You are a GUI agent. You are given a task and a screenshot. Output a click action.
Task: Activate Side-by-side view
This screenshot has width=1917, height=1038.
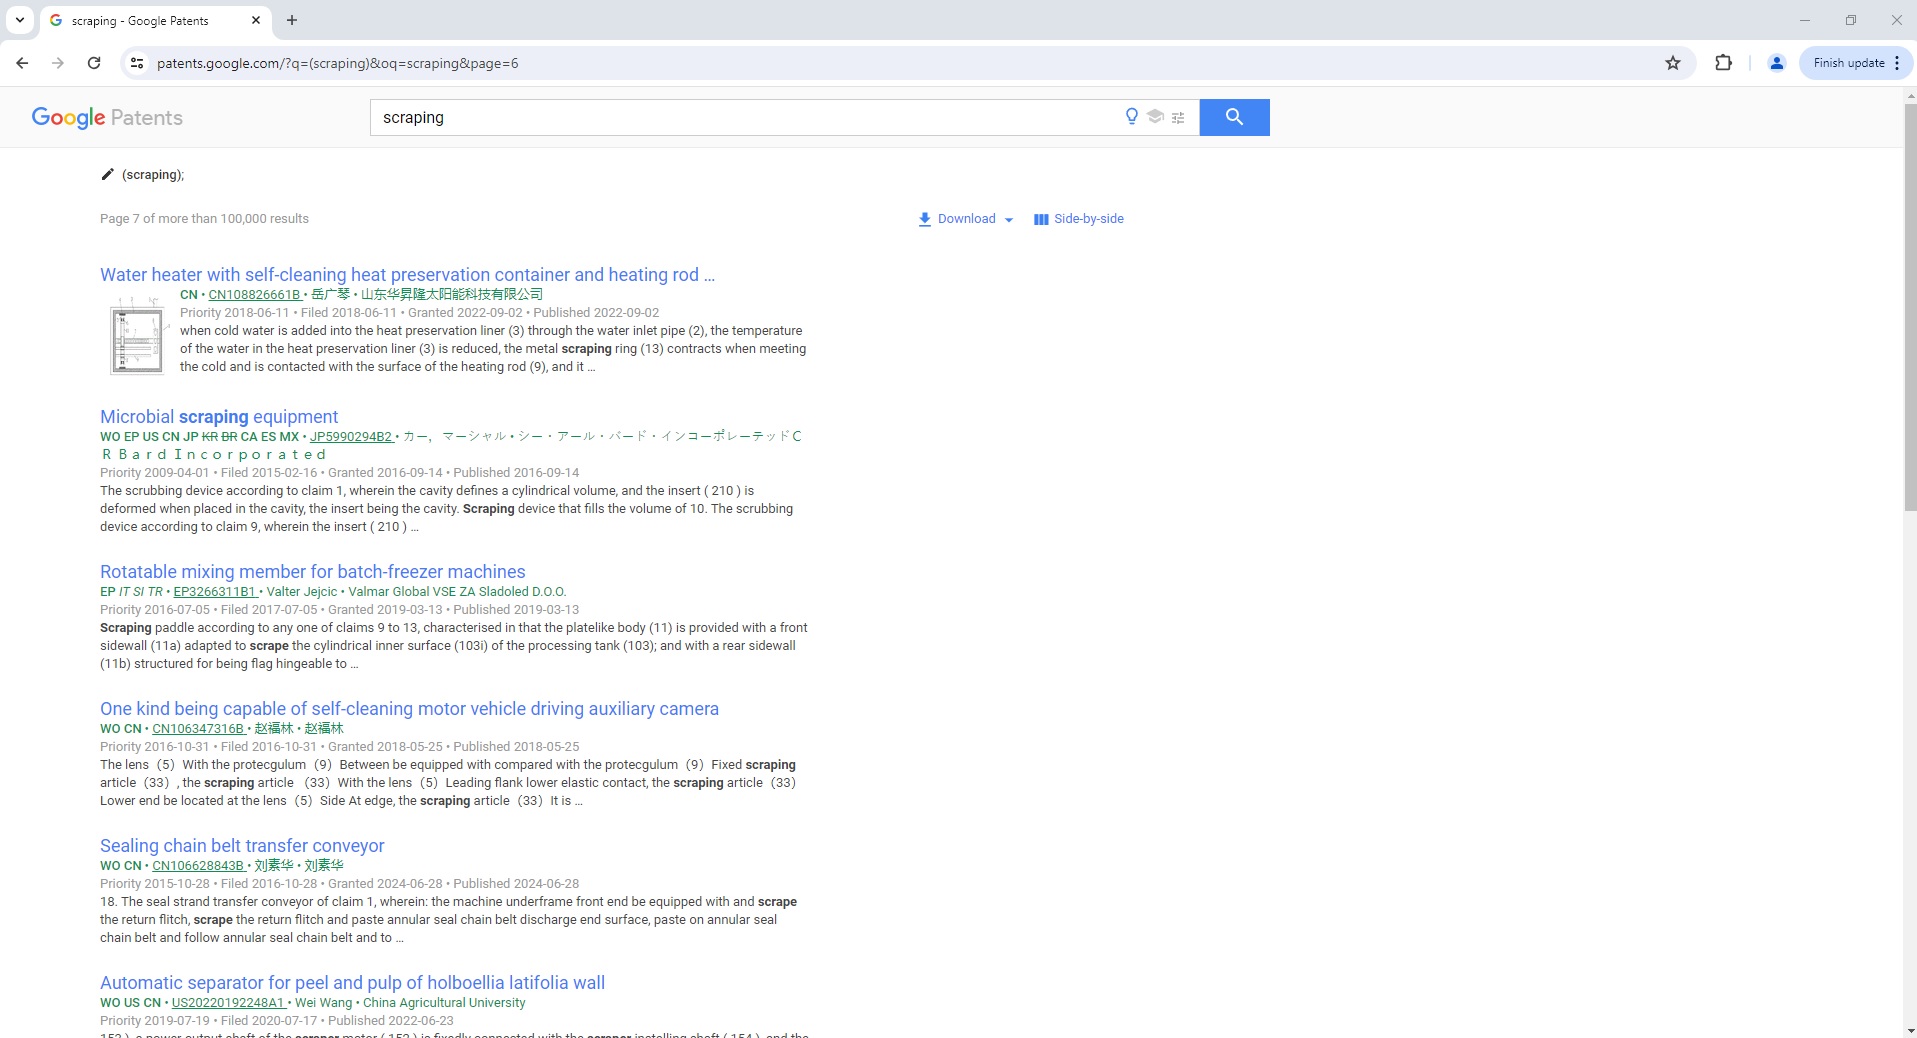point(1078,219)
